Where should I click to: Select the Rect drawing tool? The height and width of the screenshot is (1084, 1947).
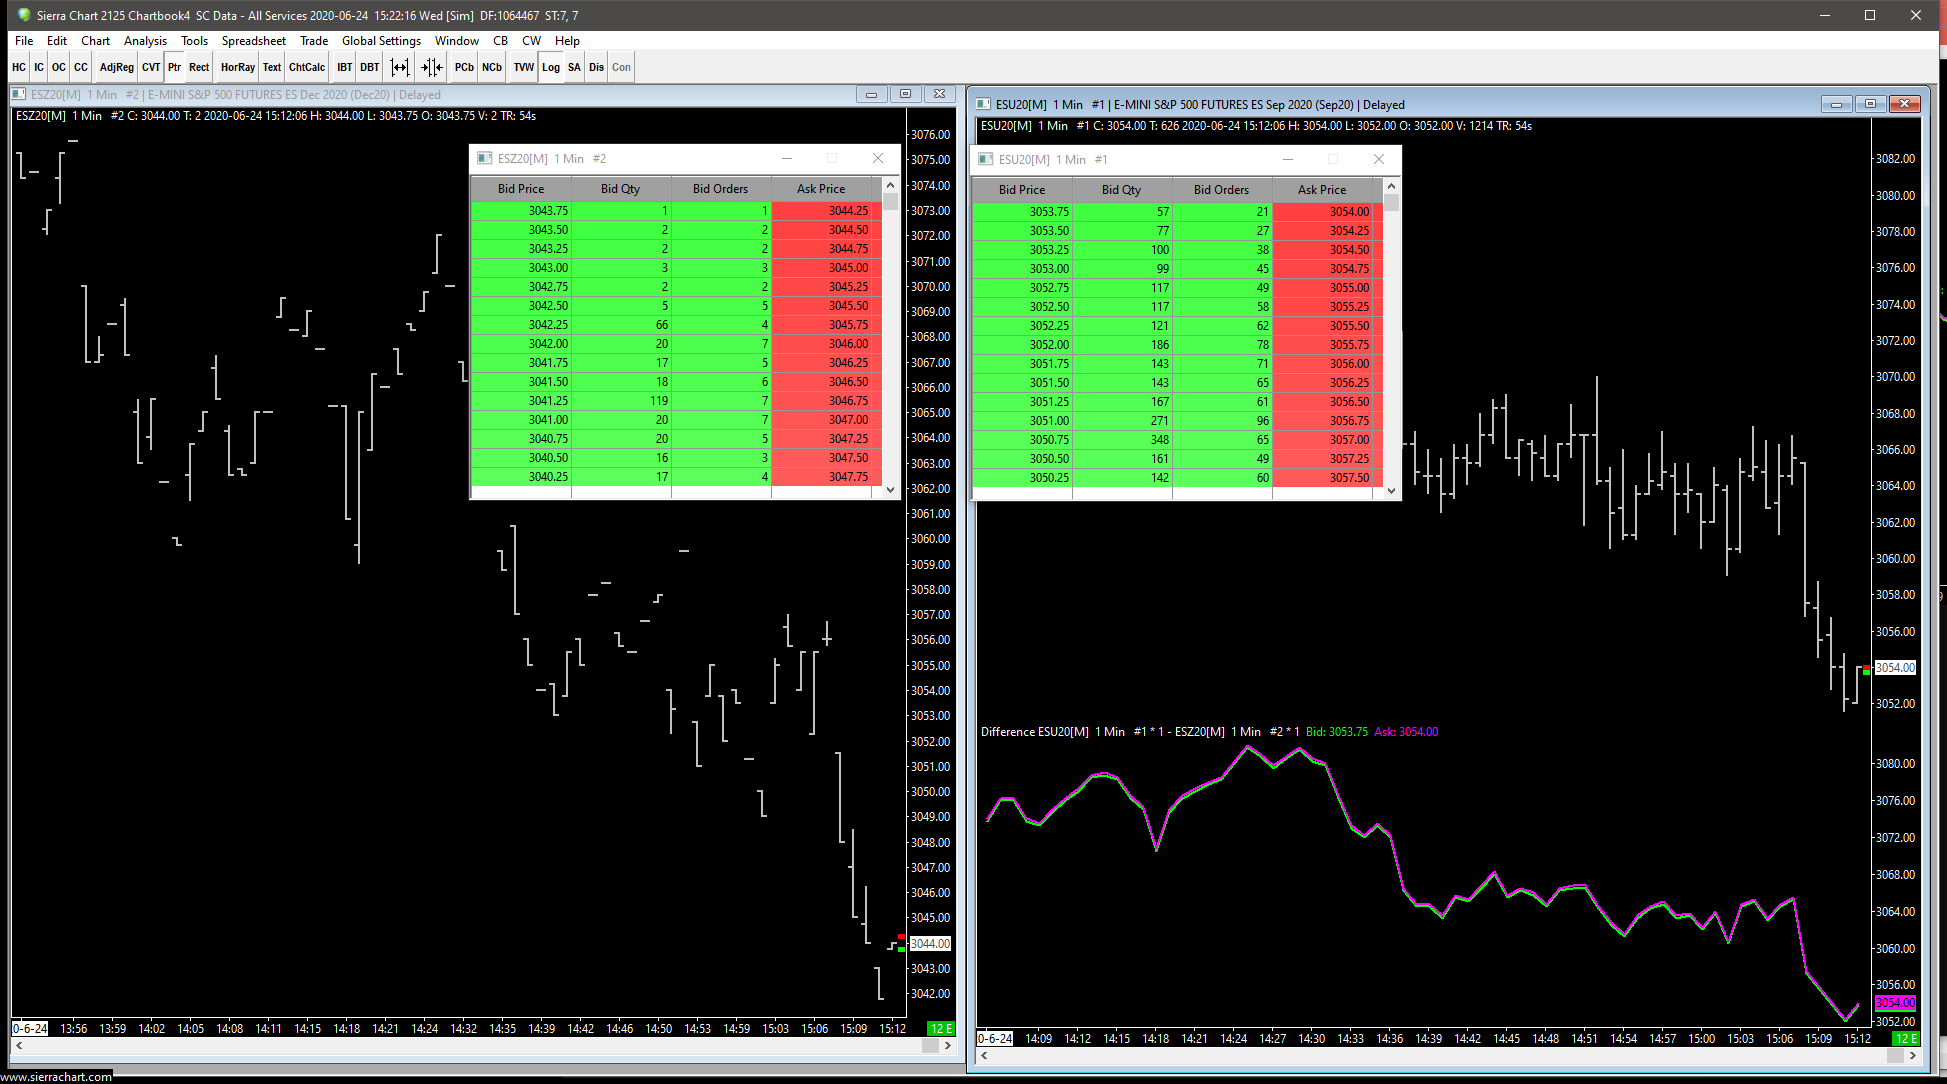[199, 67]
